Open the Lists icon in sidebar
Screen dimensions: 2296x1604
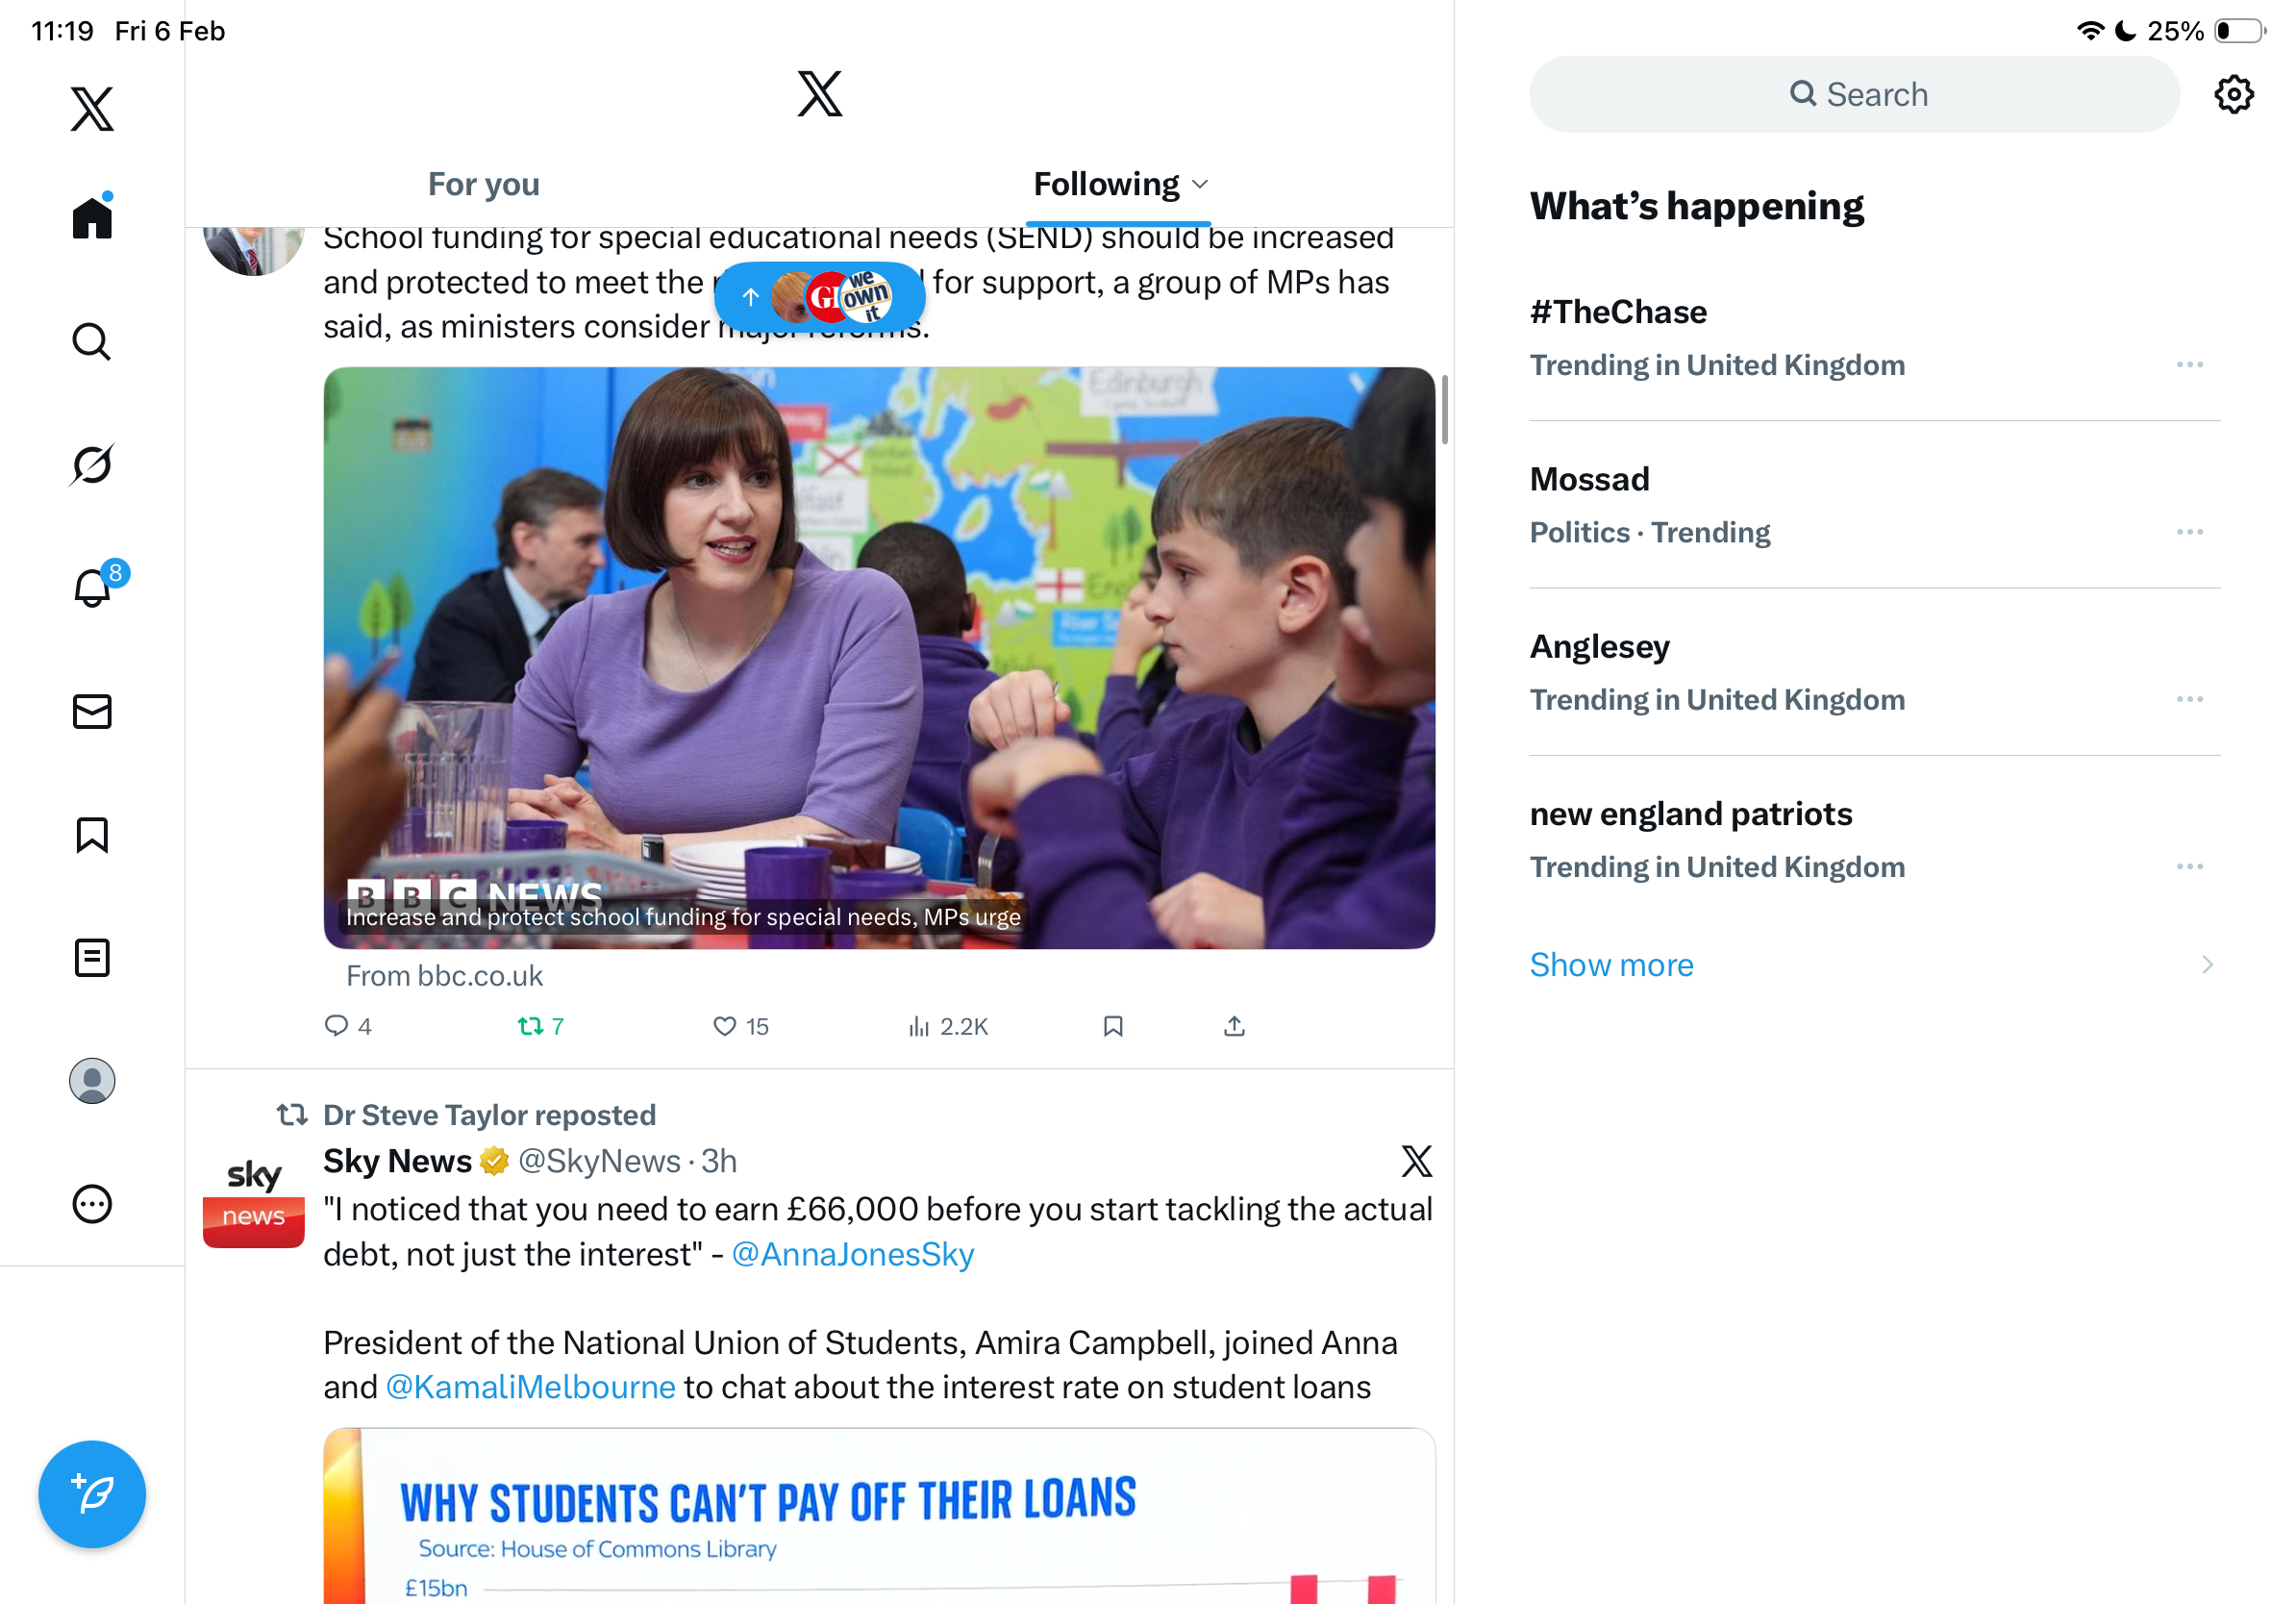[x=92, y=957]
